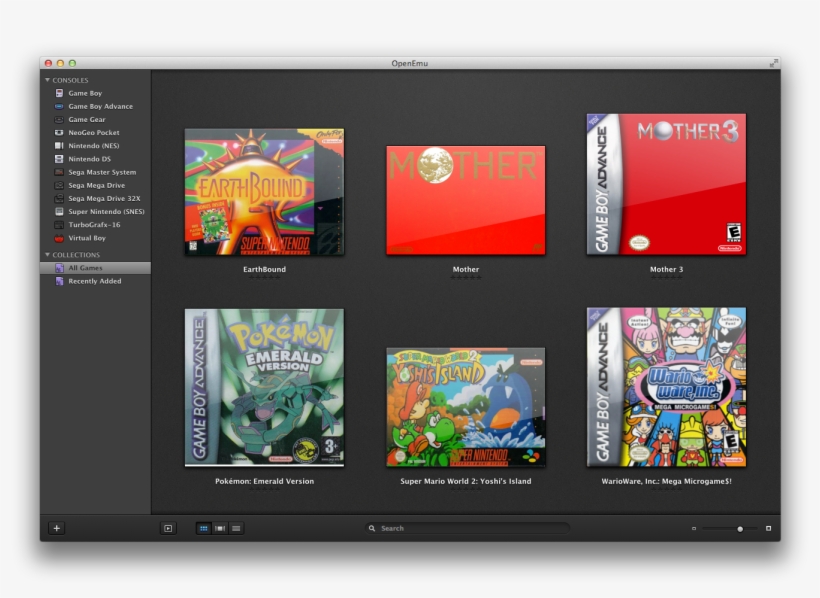This screenshot has height=598, width=820.
Task: Click the Game Boy Advance console icon
Action: point(59,106)
